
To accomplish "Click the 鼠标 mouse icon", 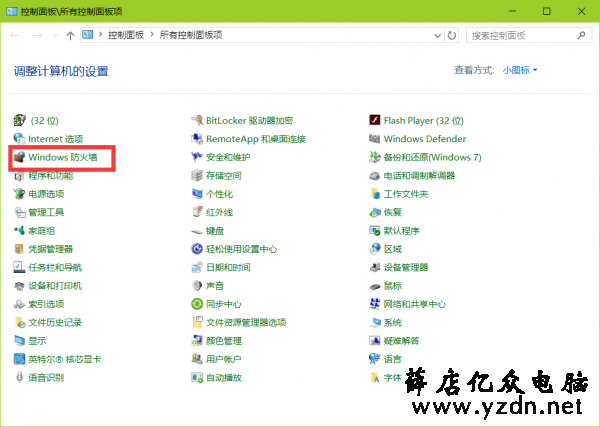I will pyautogui.click(x=375, y=286).
